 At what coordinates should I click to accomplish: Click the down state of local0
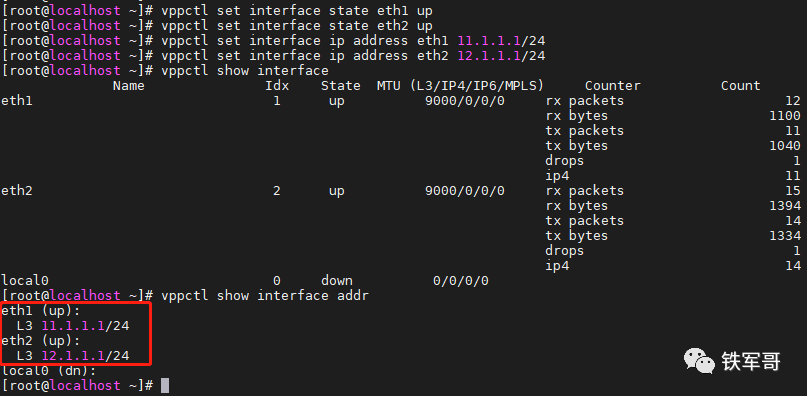coord(337,281)
